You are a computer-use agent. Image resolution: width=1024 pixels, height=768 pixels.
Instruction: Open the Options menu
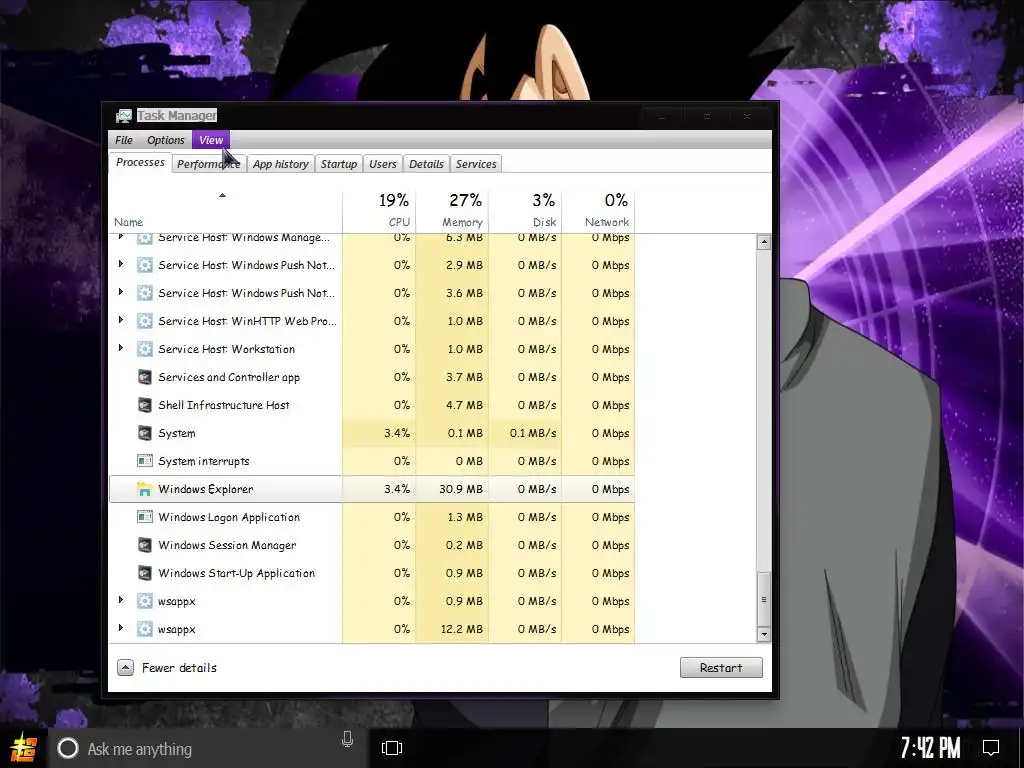click(165, 140)
